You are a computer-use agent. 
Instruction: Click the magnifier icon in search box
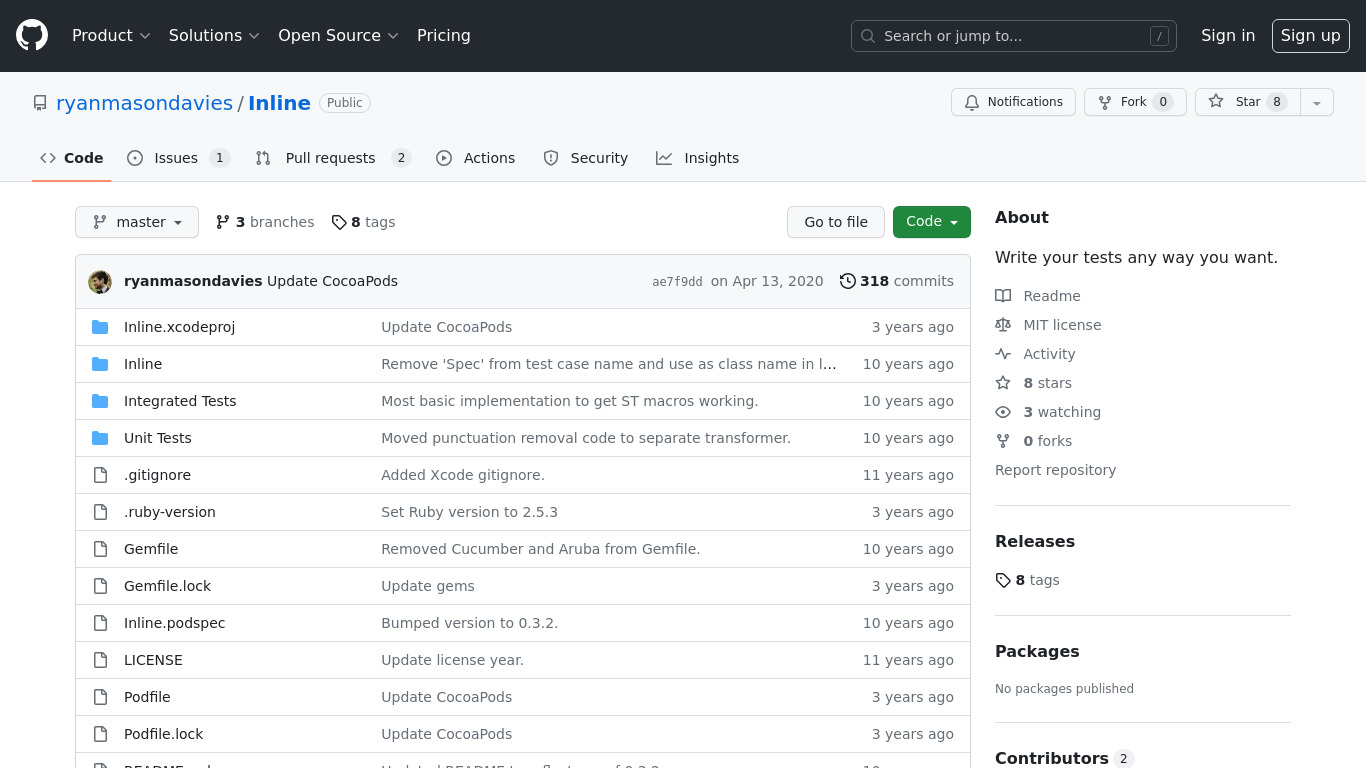(868, 36)
